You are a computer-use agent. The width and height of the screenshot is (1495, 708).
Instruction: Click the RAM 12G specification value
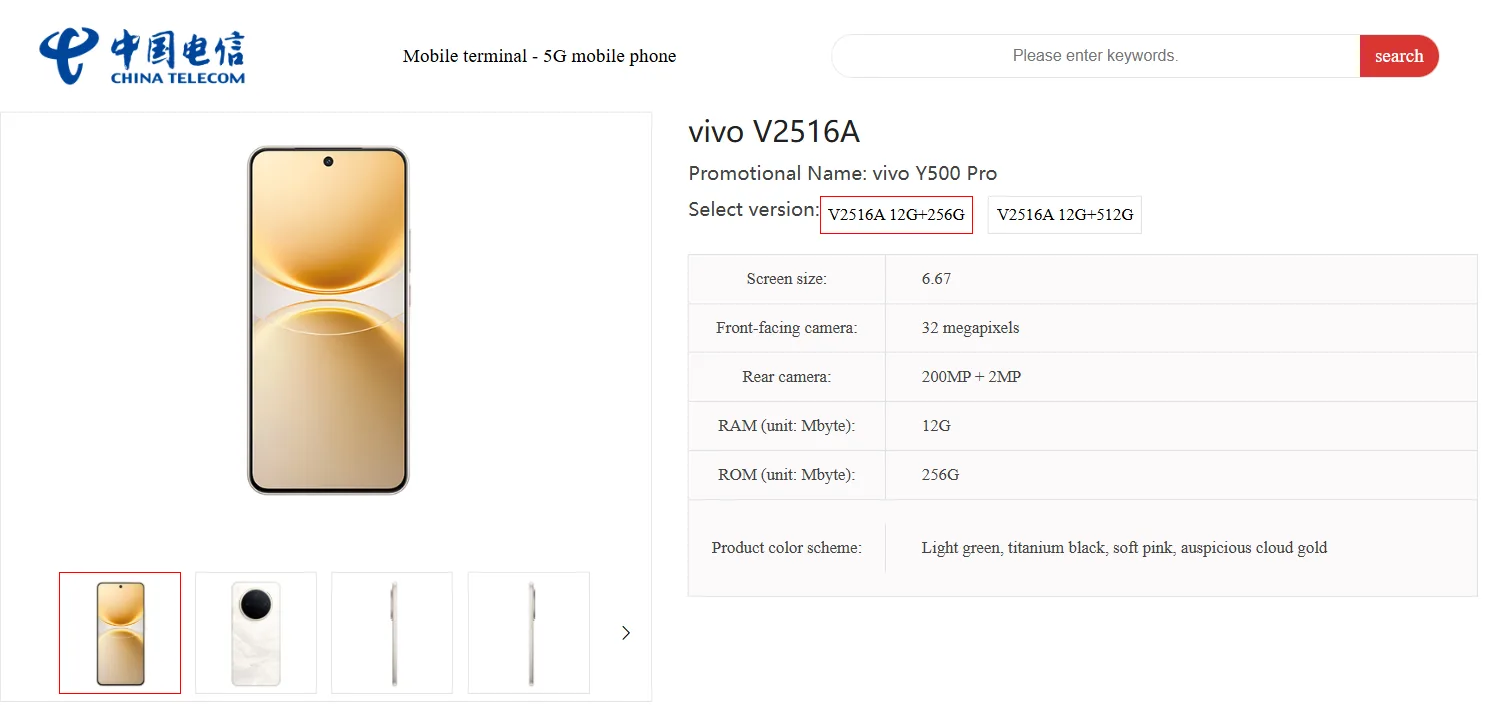coord(935,425)
